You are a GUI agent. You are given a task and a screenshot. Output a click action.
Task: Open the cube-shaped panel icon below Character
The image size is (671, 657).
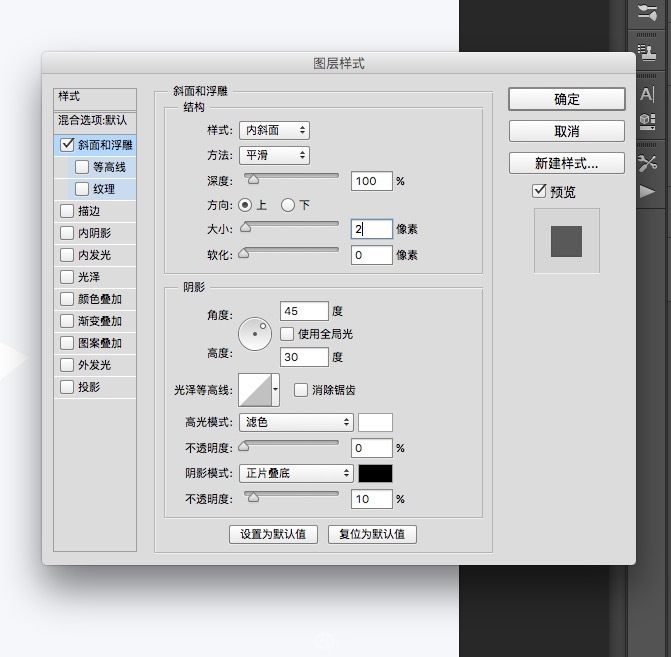click(647, 121)
